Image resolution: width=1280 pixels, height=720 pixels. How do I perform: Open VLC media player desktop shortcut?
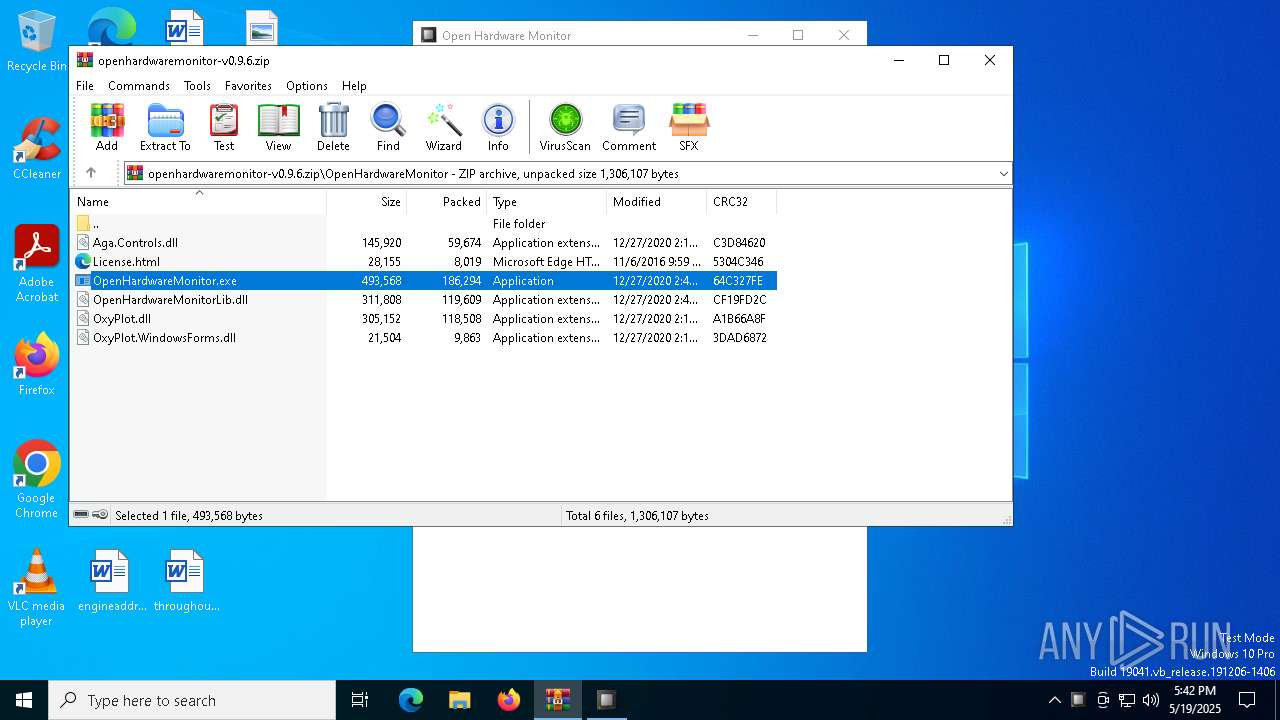click(36, 588)
